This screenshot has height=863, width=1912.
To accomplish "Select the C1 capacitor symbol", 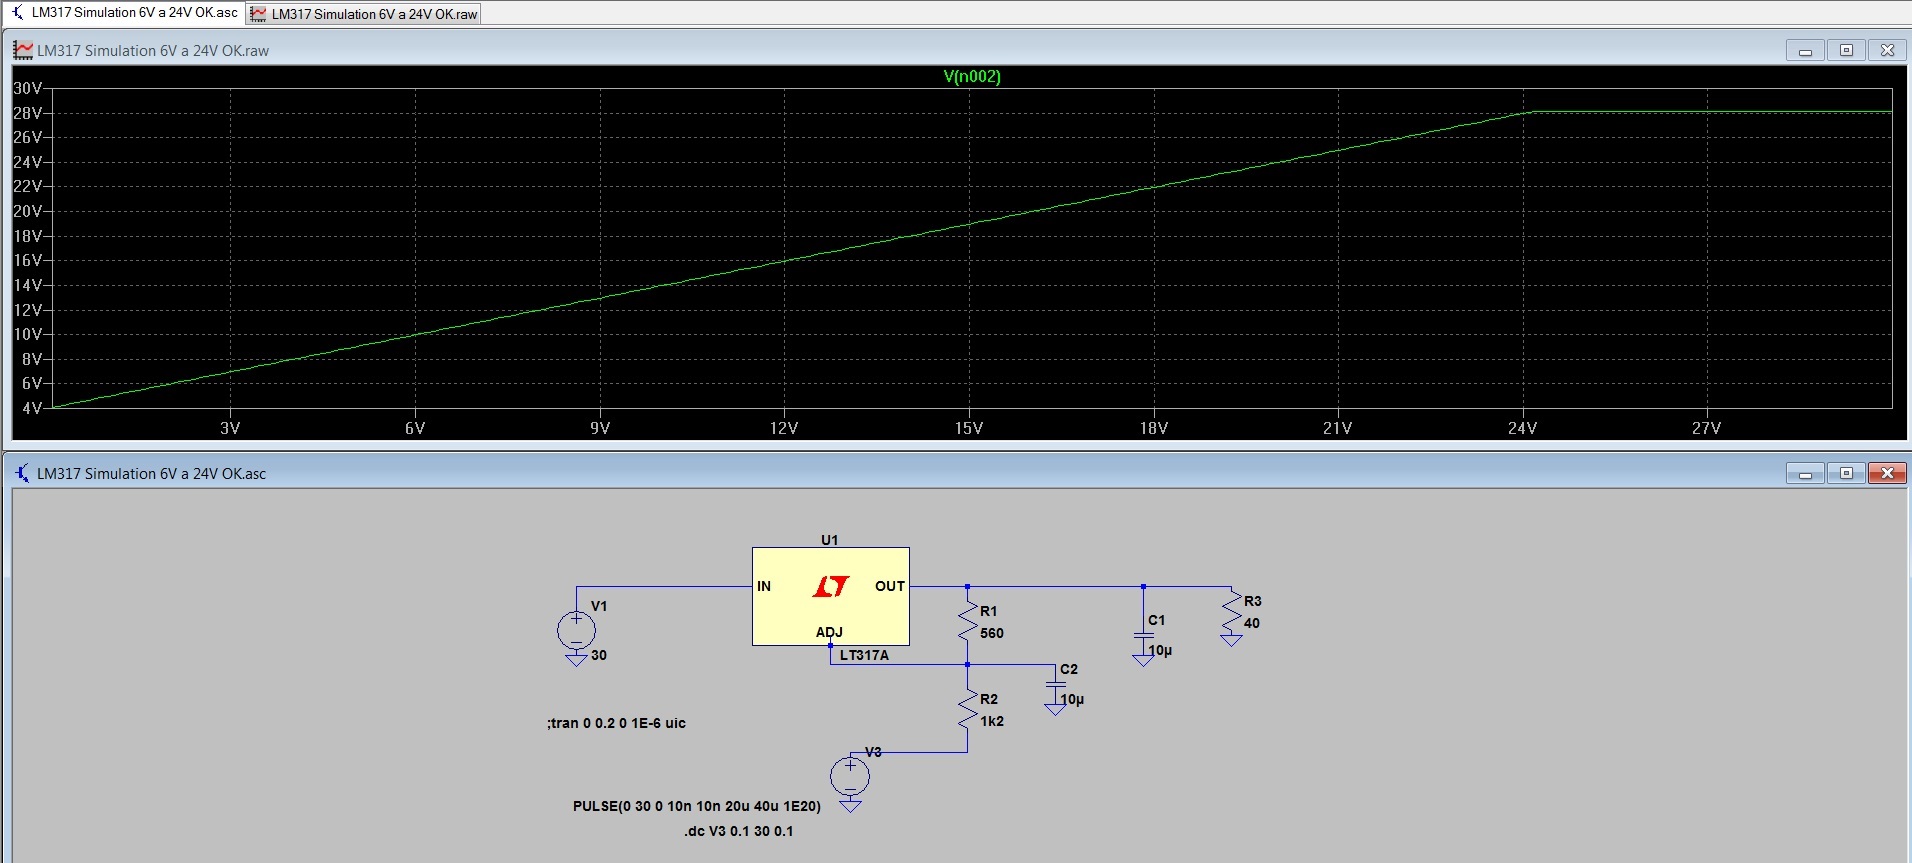I will point(1143,635).
